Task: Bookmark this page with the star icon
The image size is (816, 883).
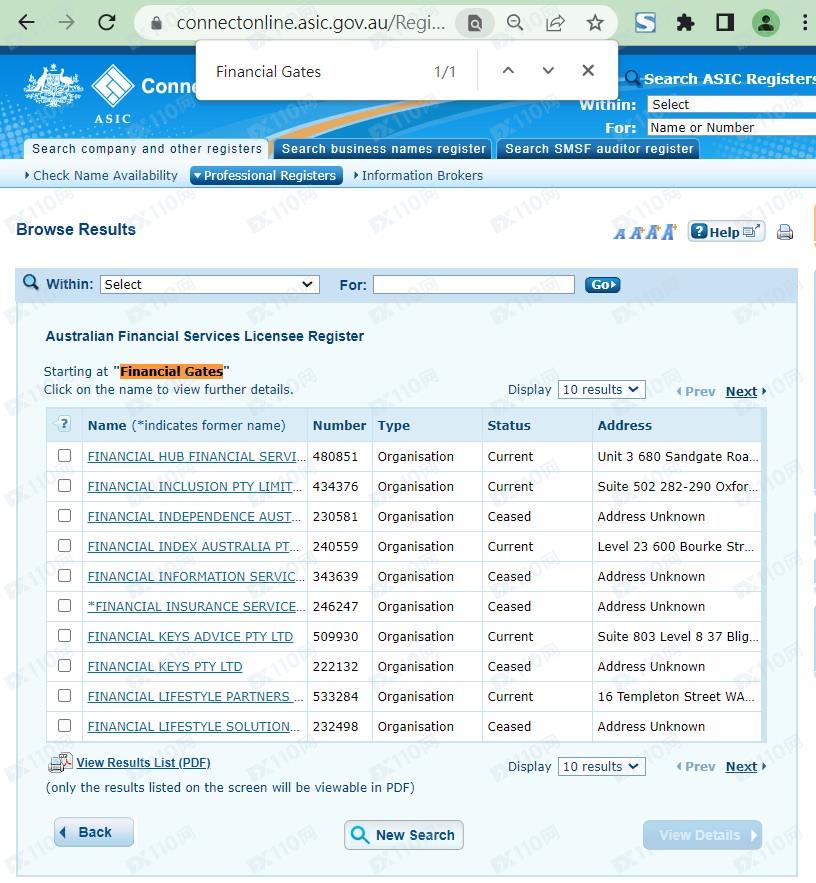Action: 595,23
